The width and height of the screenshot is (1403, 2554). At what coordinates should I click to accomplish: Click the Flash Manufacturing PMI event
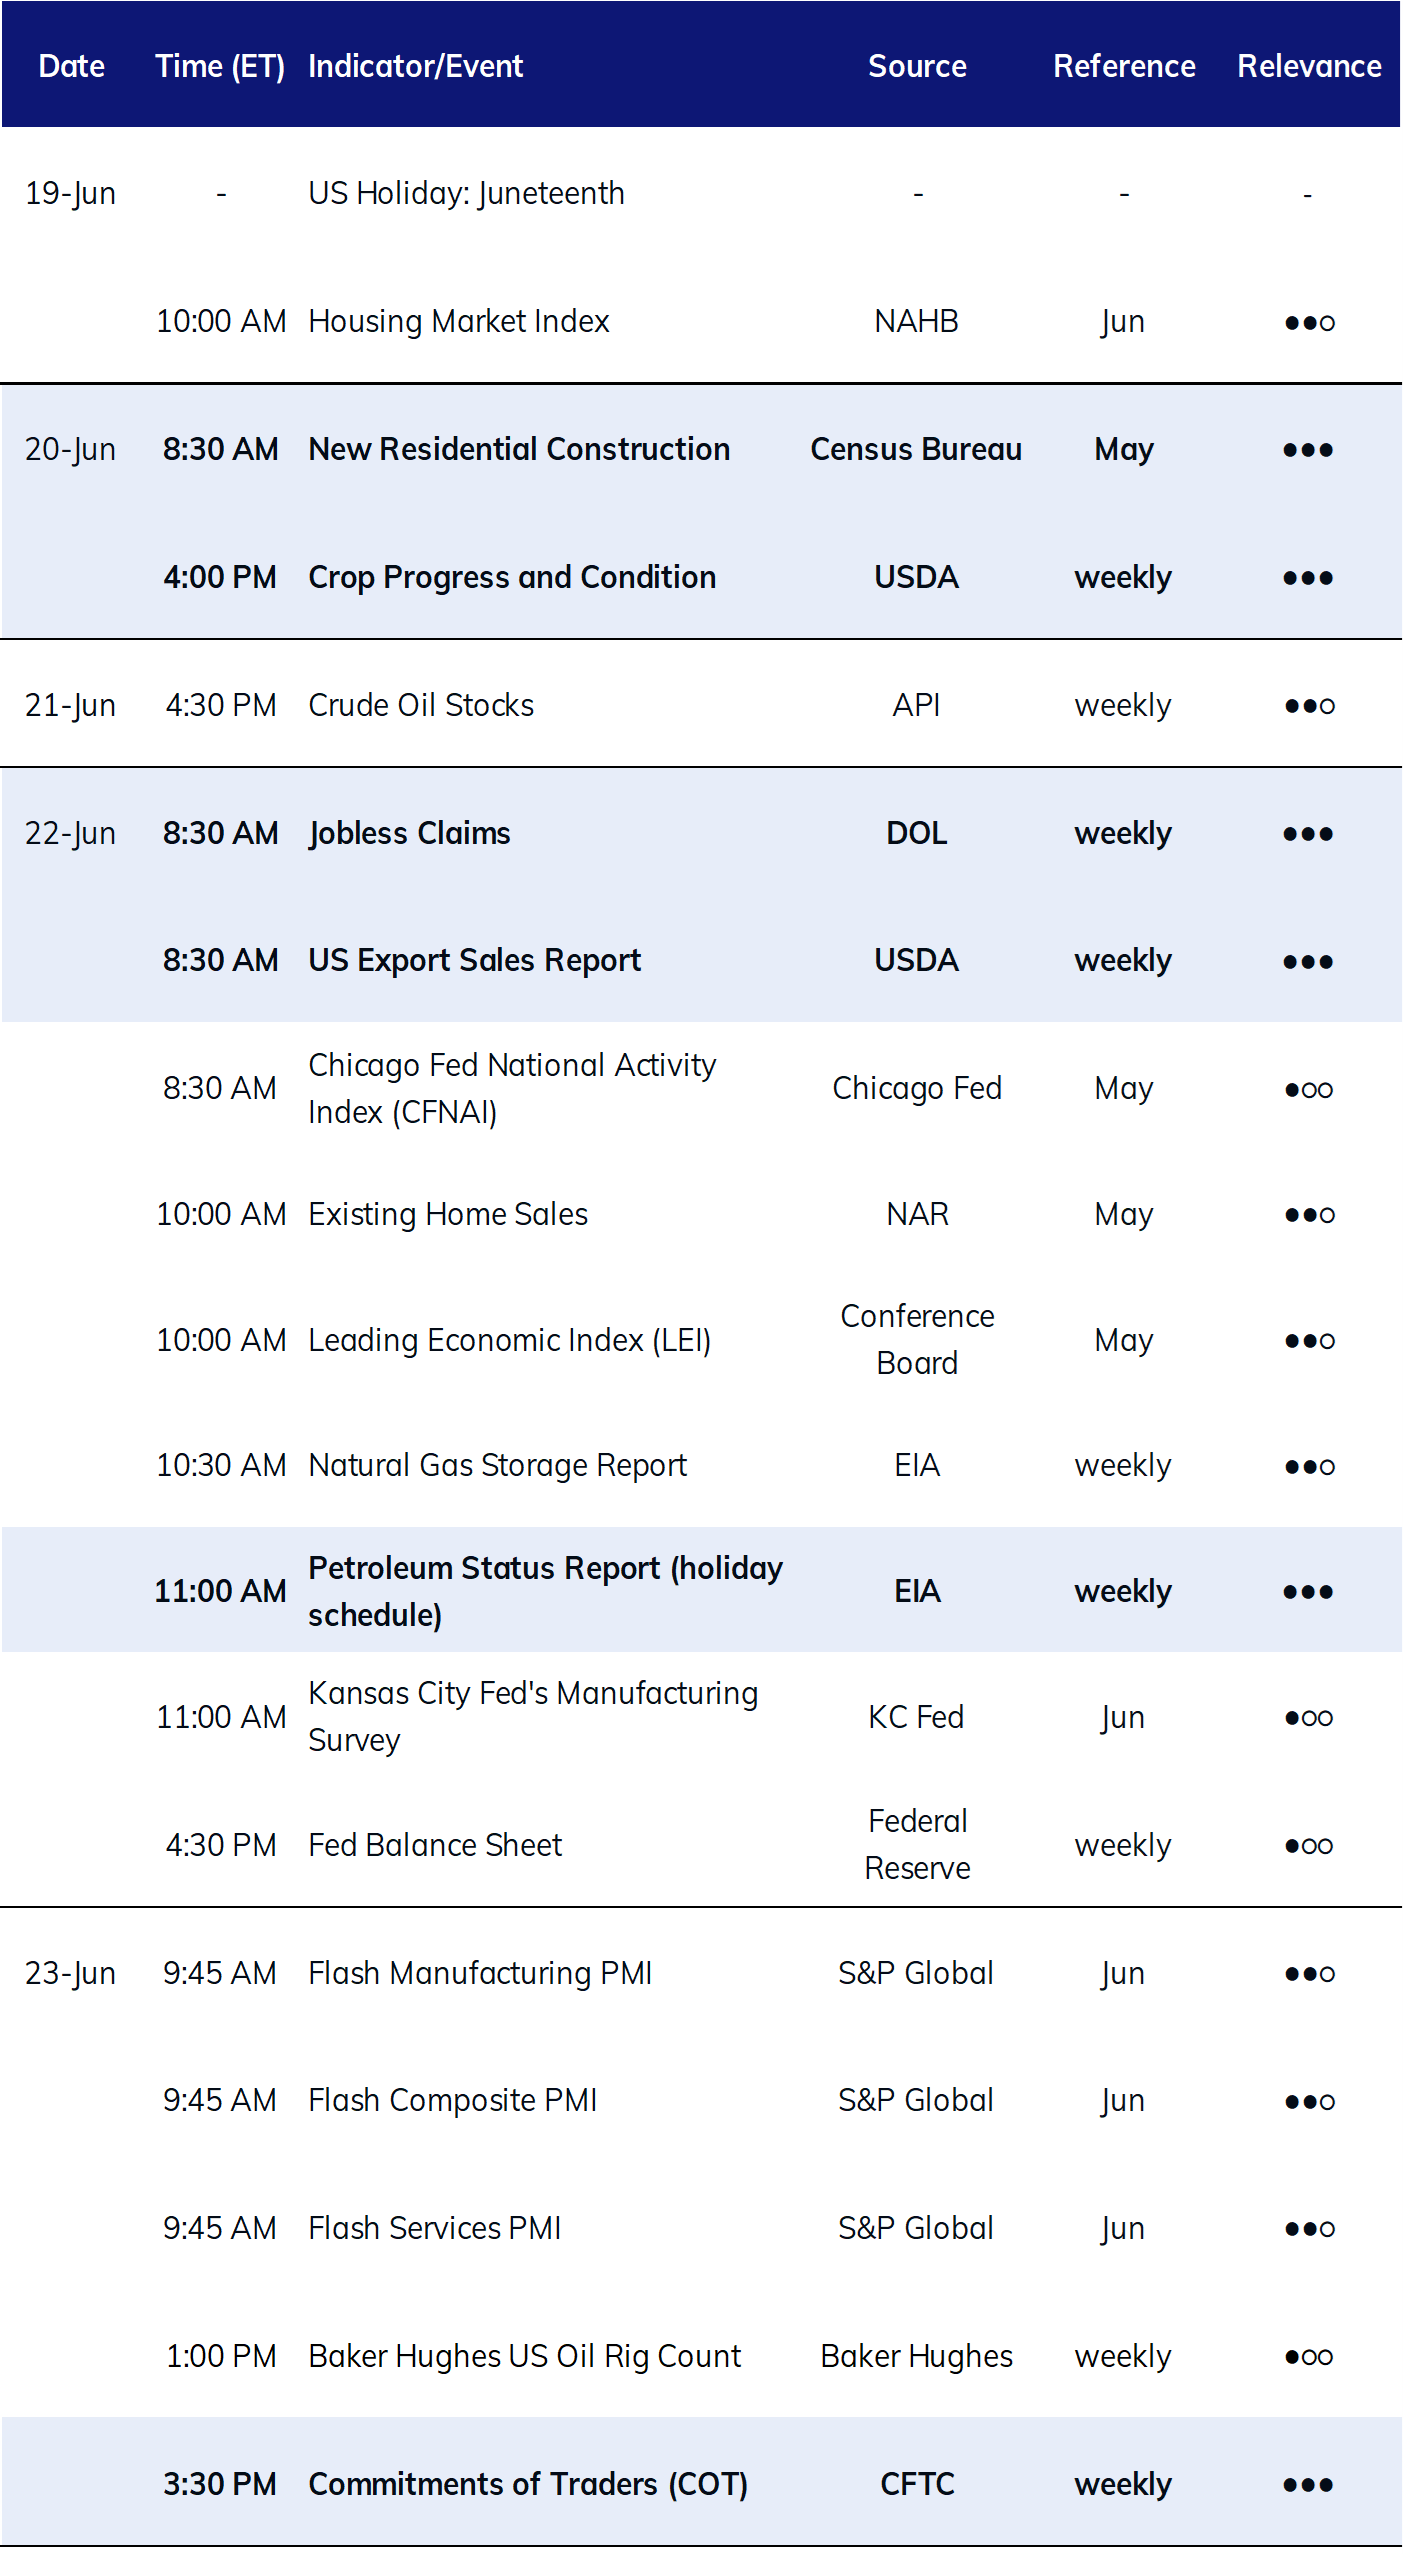(480, 1973)
